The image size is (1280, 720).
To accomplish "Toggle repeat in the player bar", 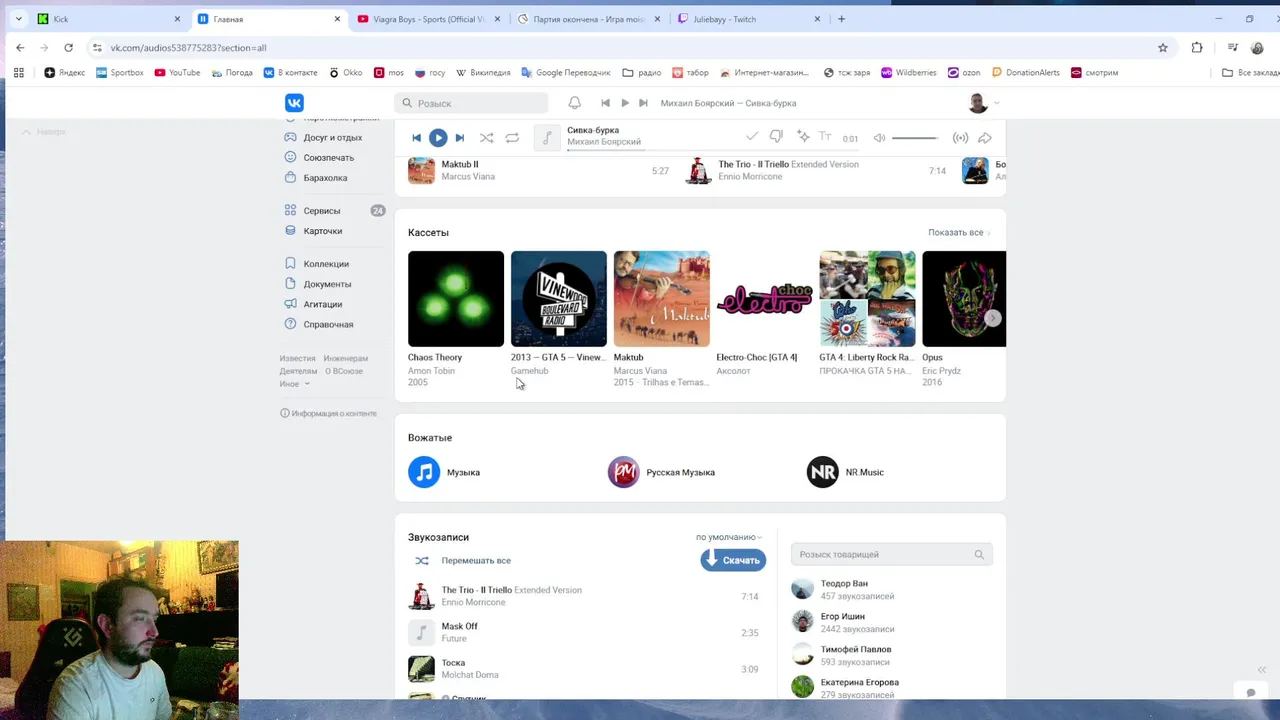I will coord(512,138).
